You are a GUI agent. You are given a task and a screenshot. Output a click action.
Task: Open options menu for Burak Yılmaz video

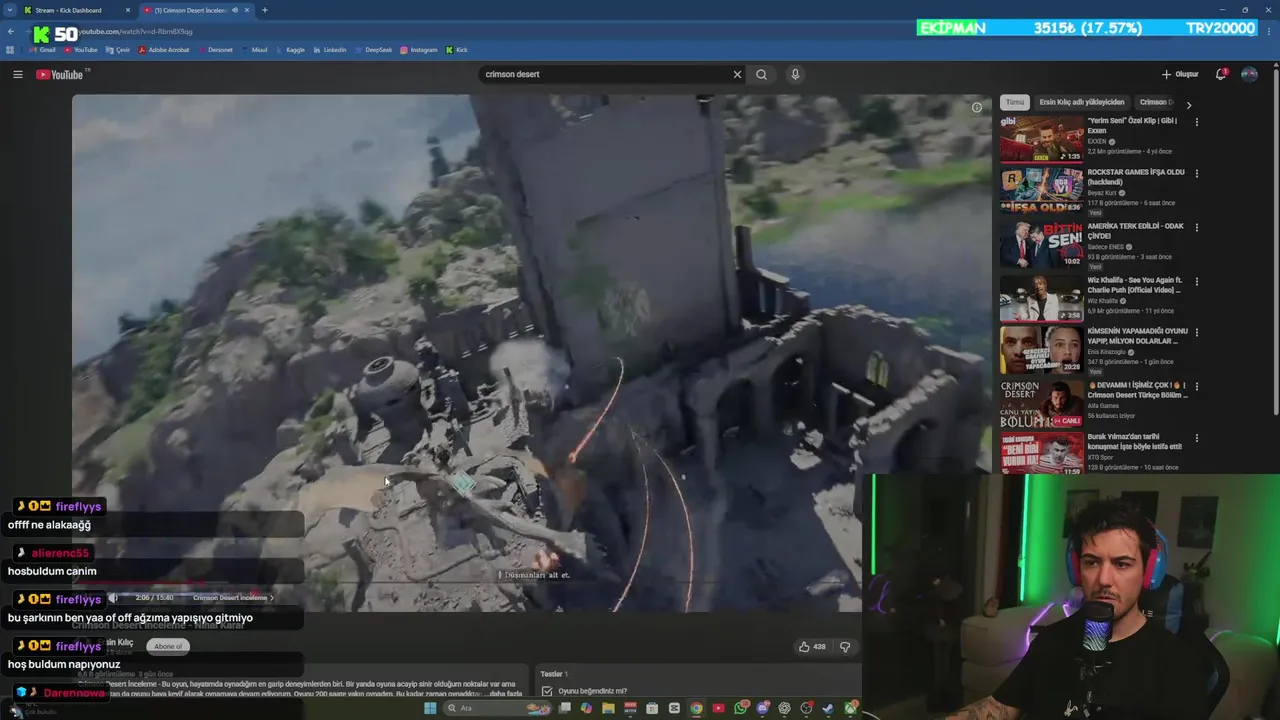click(1197, 438)
